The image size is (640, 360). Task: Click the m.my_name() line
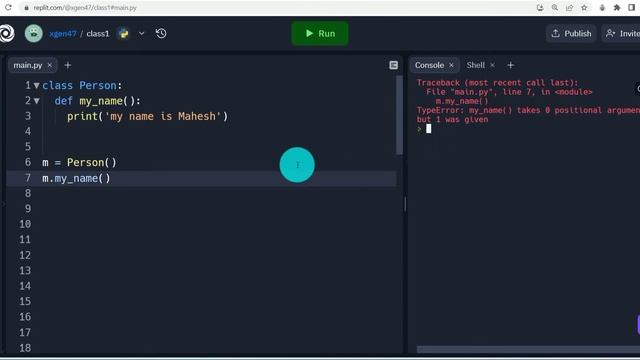[x=76, y=178]
